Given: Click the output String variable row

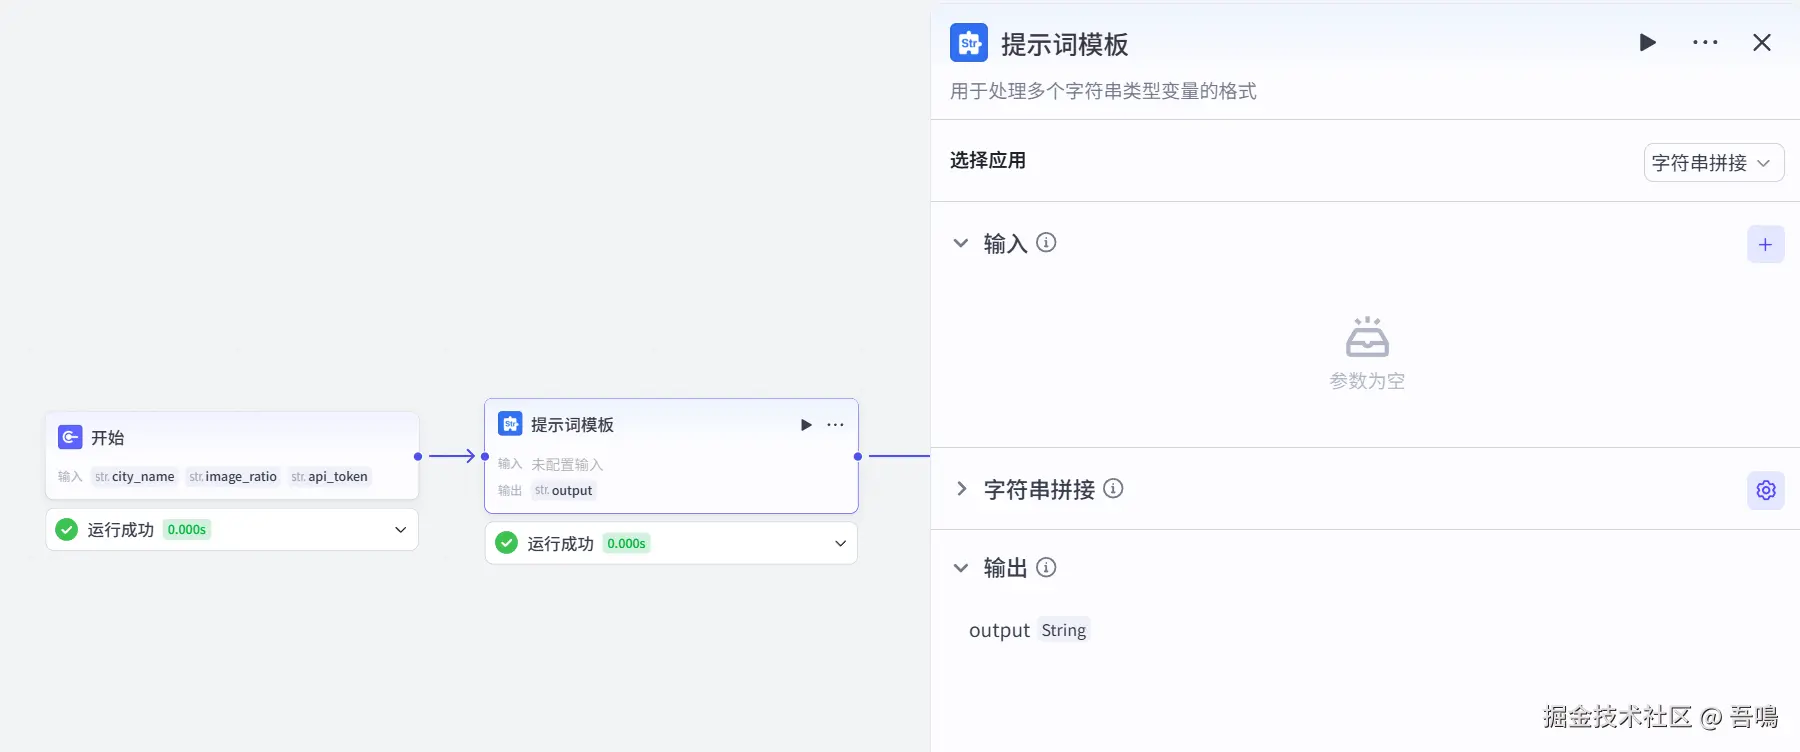Looking at the screenshot, I should [1028, 631].
